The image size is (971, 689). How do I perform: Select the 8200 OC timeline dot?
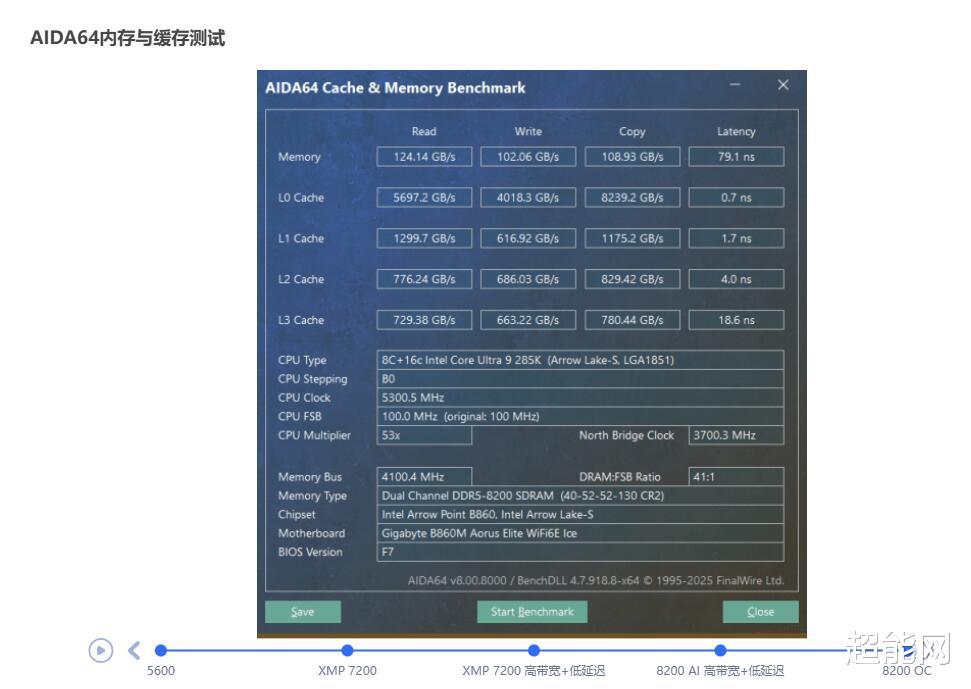point(907,651)
